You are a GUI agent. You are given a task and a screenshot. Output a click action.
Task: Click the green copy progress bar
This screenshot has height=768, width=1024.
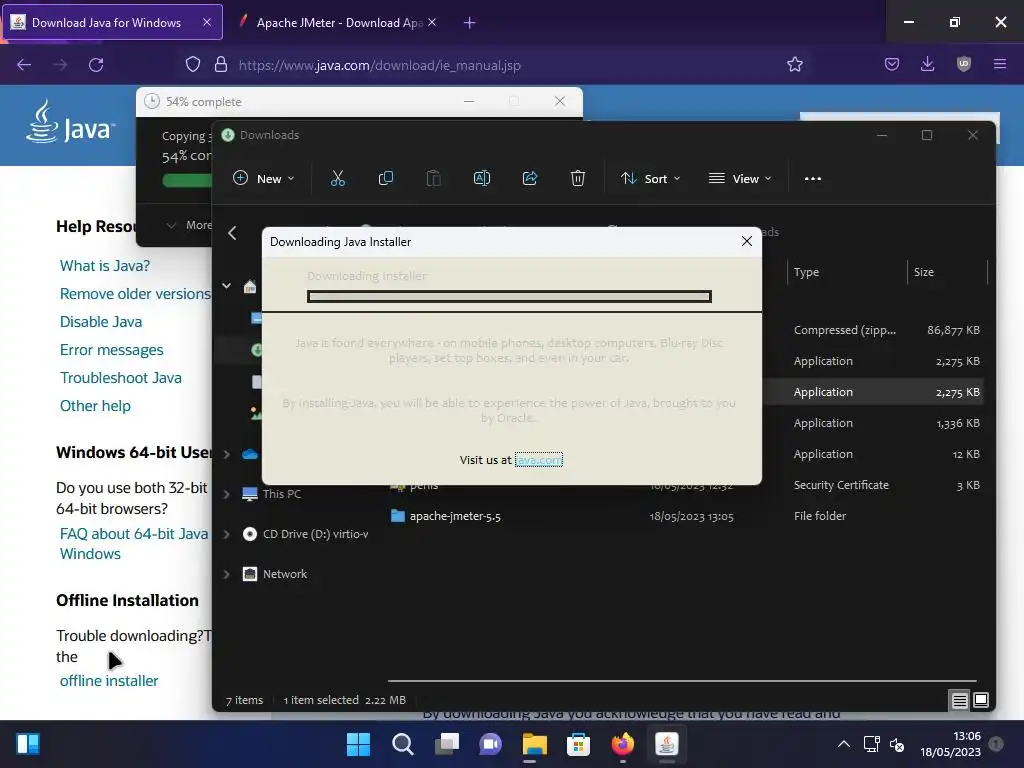187,180
